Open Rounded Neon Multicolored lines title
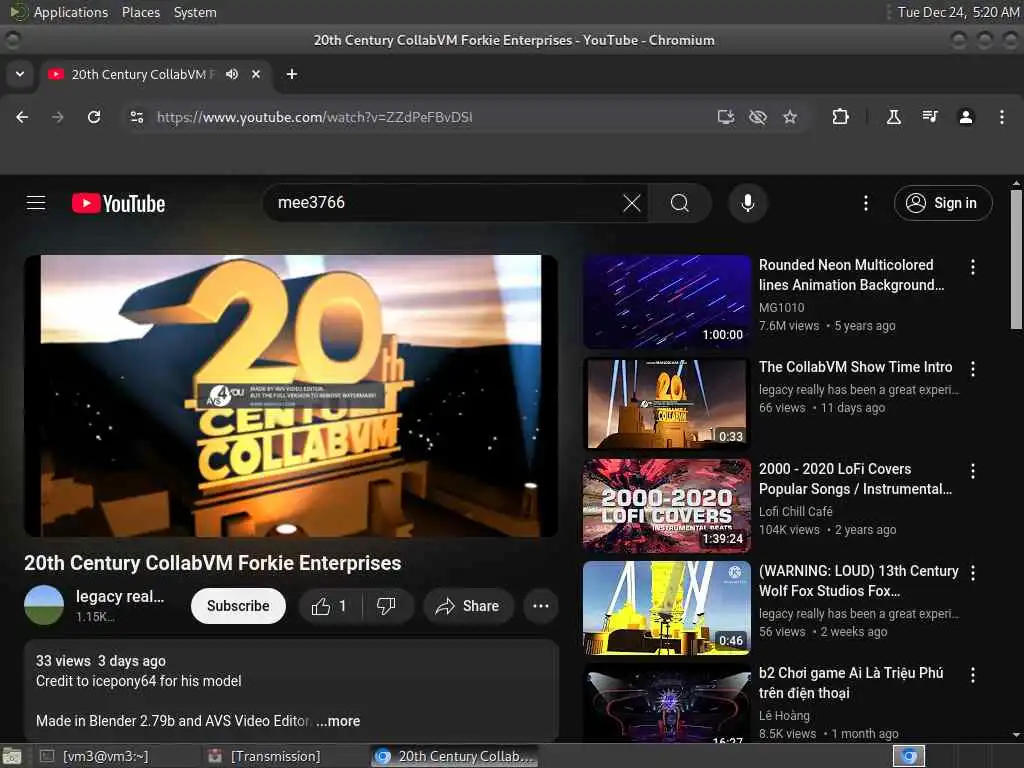 [x=851, y=275]
